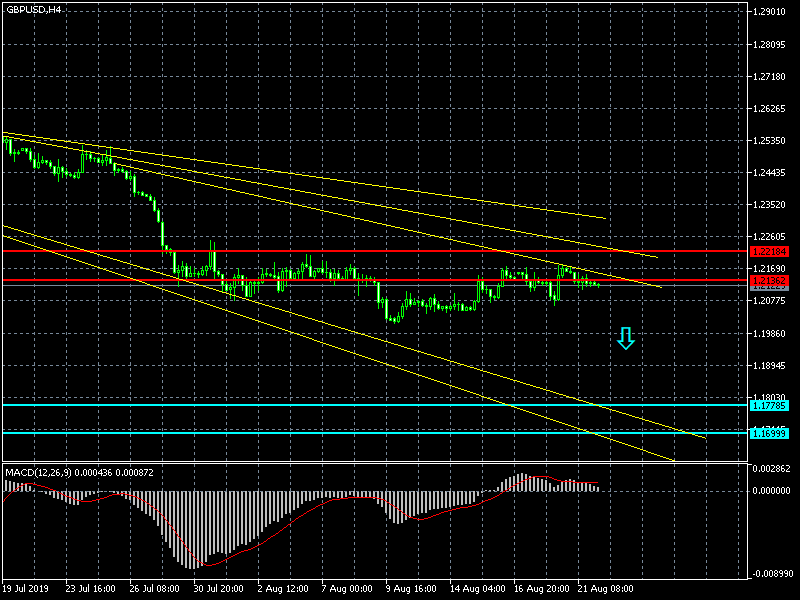The height and width of the screenshot is (600, 800).
Task: Click the 1.21690 price axis label
Action: 769,269
